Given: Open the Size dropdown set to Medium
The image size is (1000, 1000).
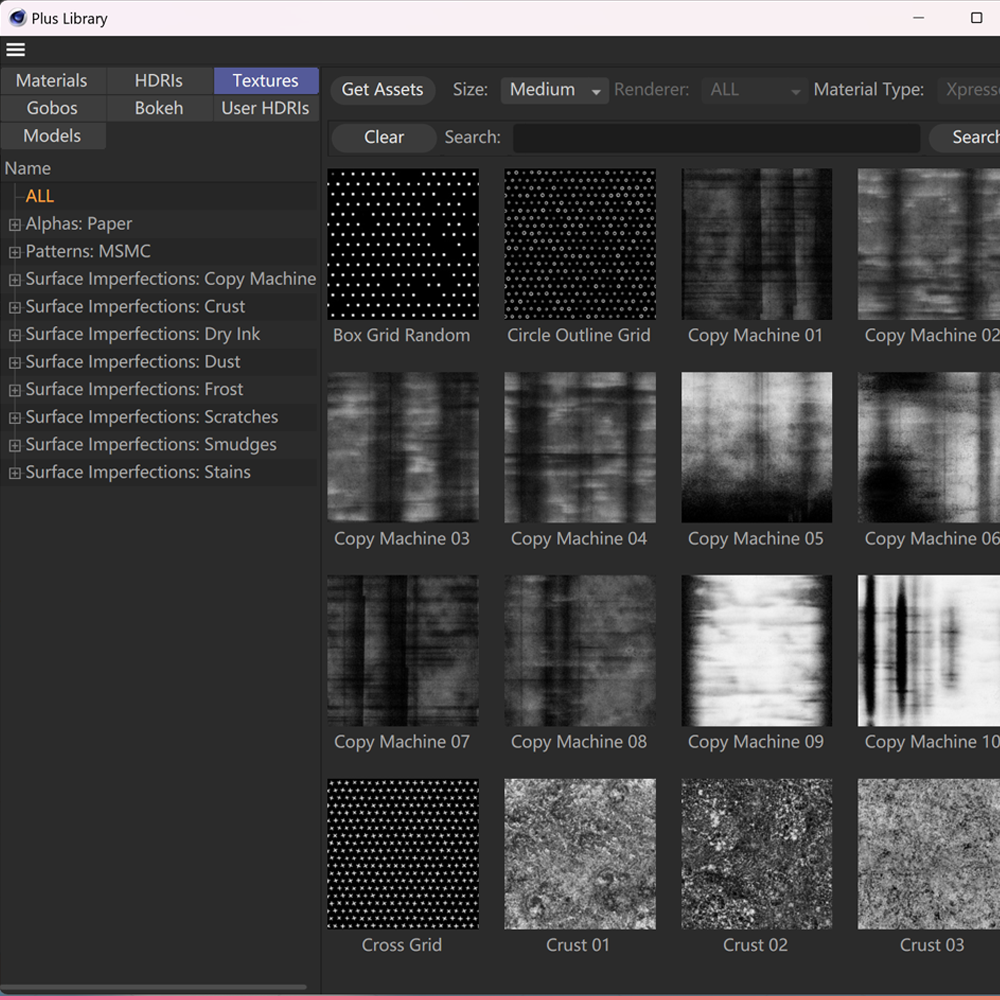Looking at the screenshot, I should click(x=555, y=90).
